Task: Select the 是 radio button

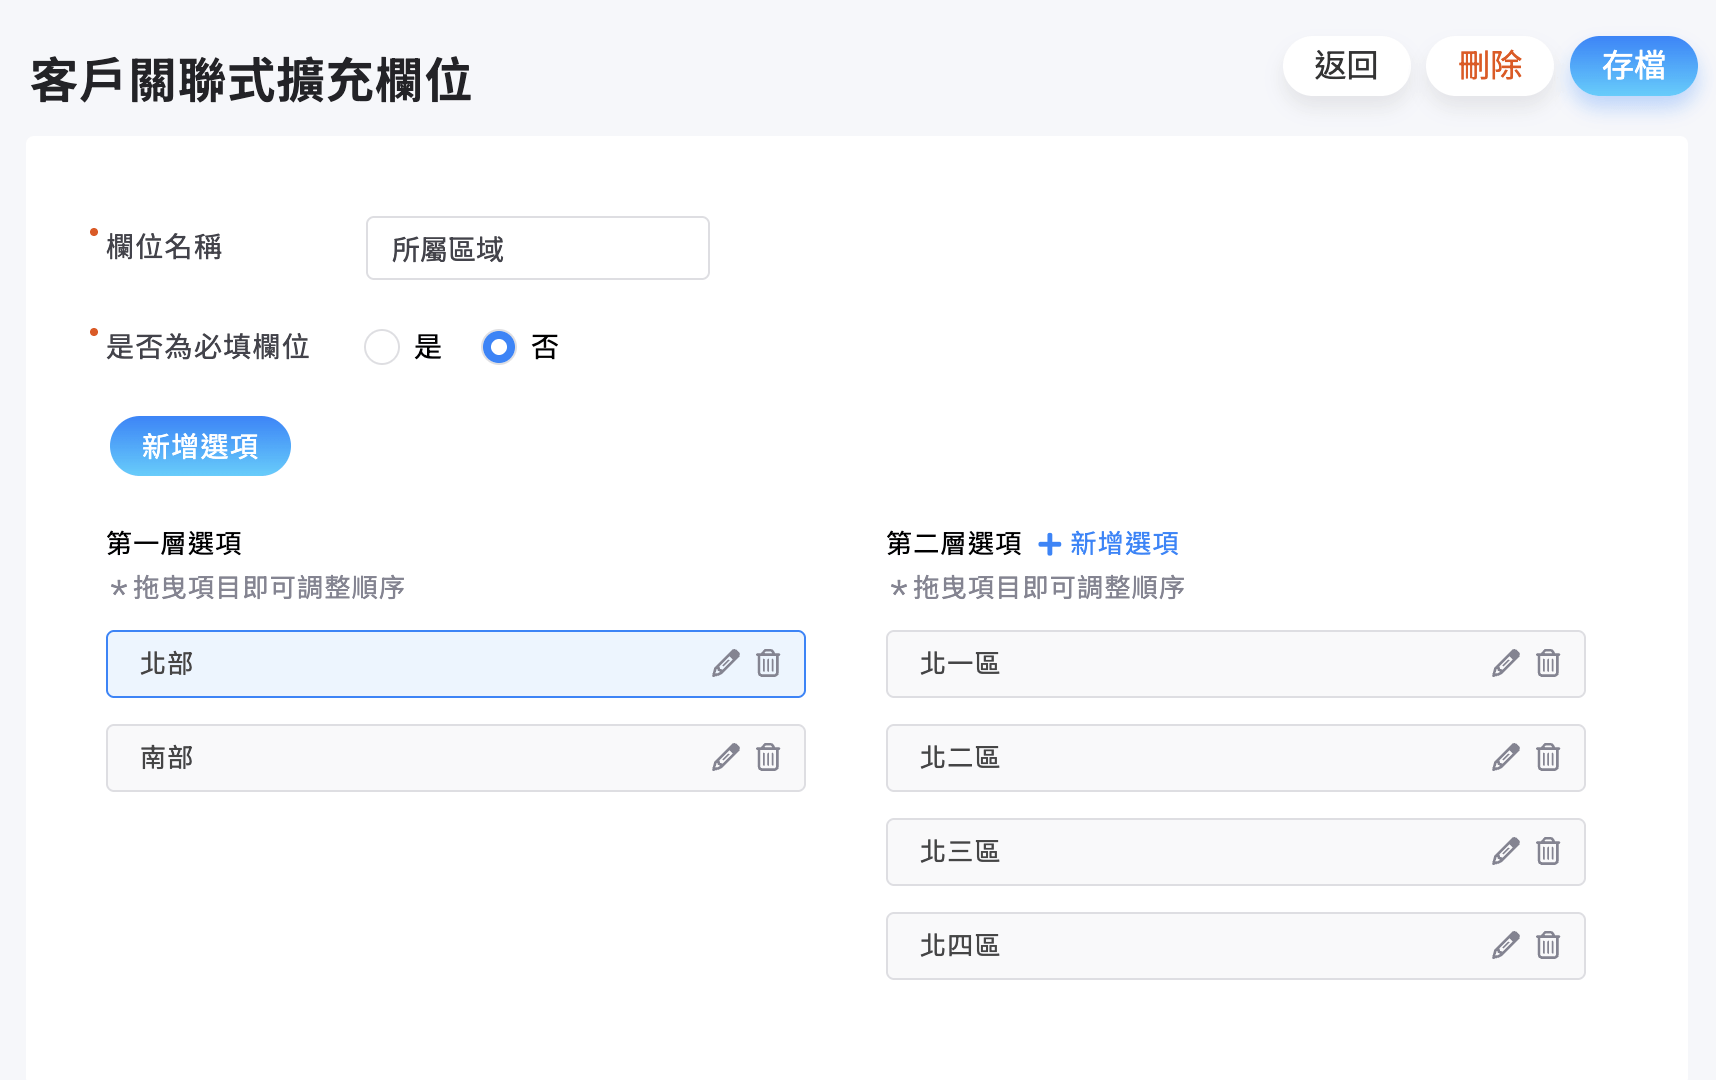Action: coord(381,347)
